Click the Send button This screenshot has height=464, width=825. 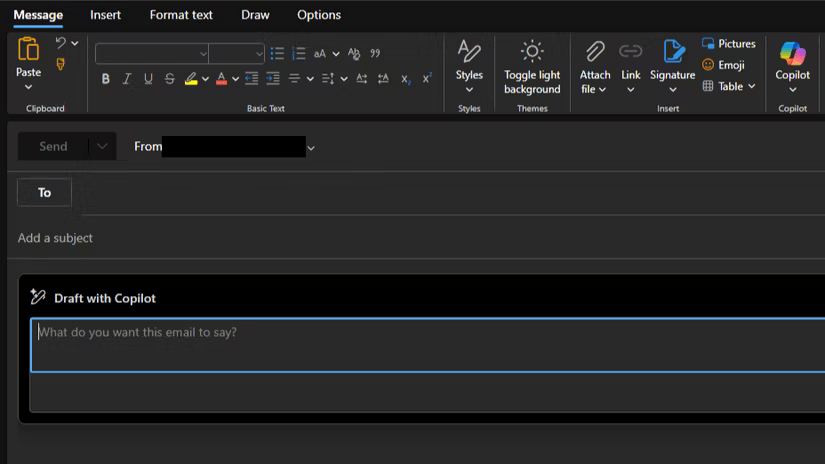click(x=53, y=146)
